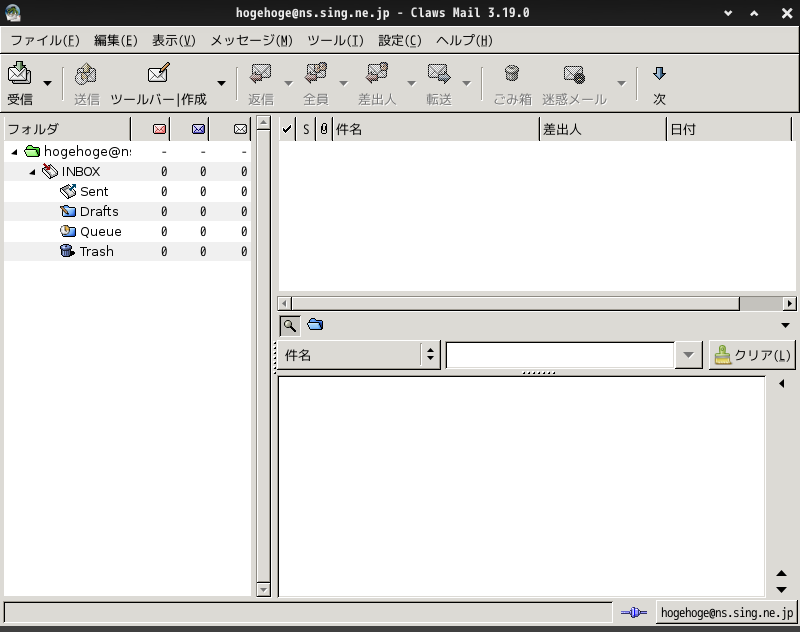Screen dimensions: 800x632
Task: Click the ごみ箱 (trash) toolbar icon
Action: tap(512, 73)
